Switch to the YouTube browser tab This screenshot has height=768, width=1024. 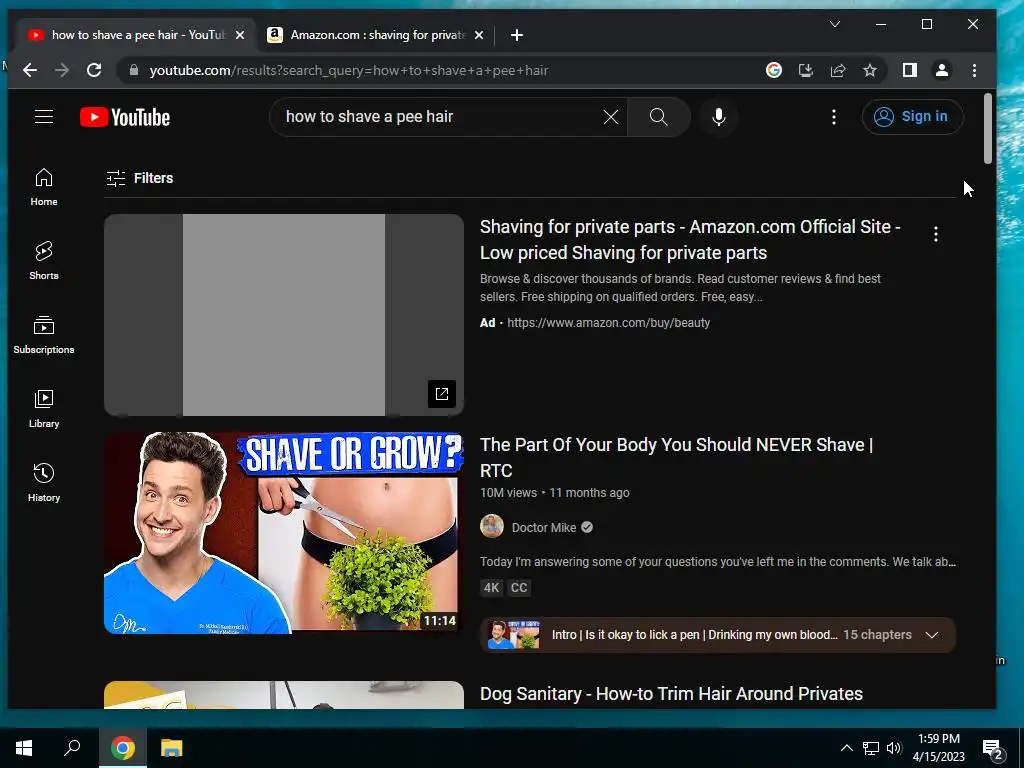pos(136,35)
